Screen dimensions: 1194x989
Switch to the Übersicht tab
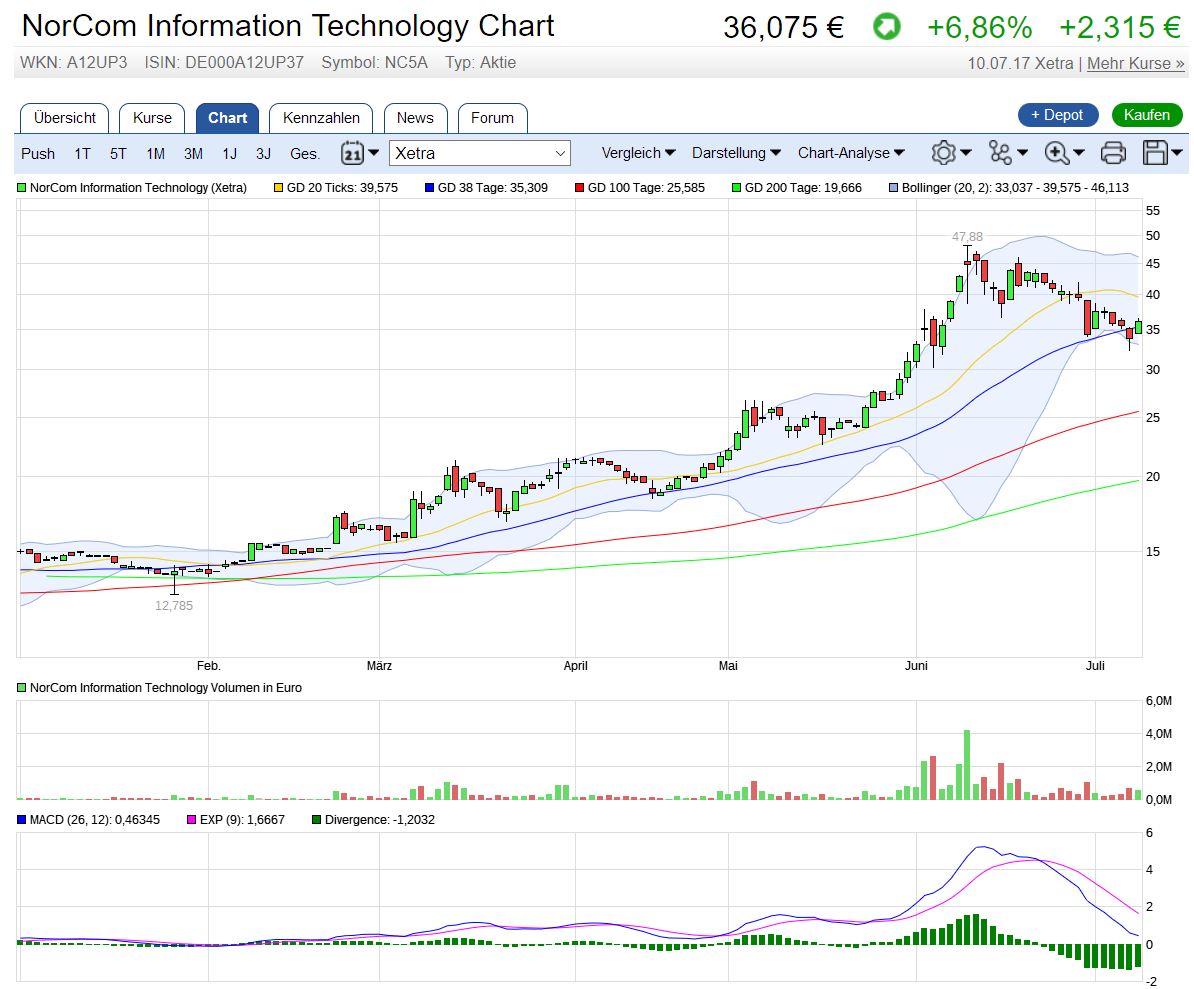(65, 118)
